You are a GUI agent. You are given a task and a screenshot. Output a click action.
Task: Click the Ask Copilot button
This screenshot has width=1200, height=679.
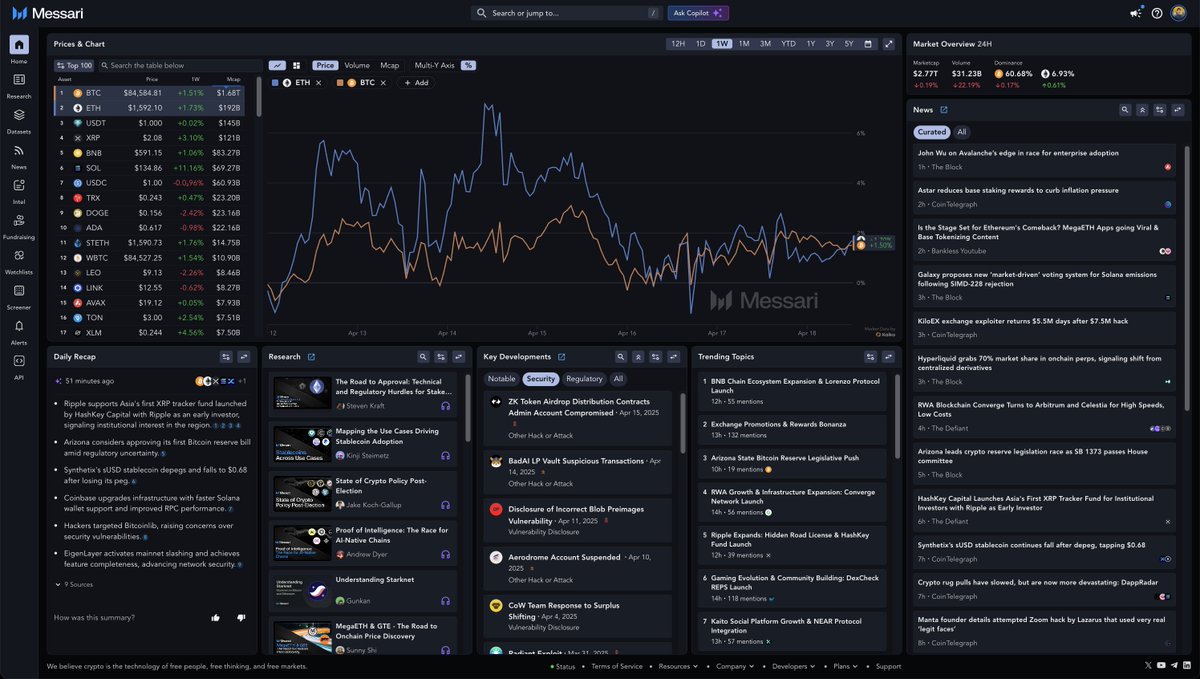(x=700, y=13)
